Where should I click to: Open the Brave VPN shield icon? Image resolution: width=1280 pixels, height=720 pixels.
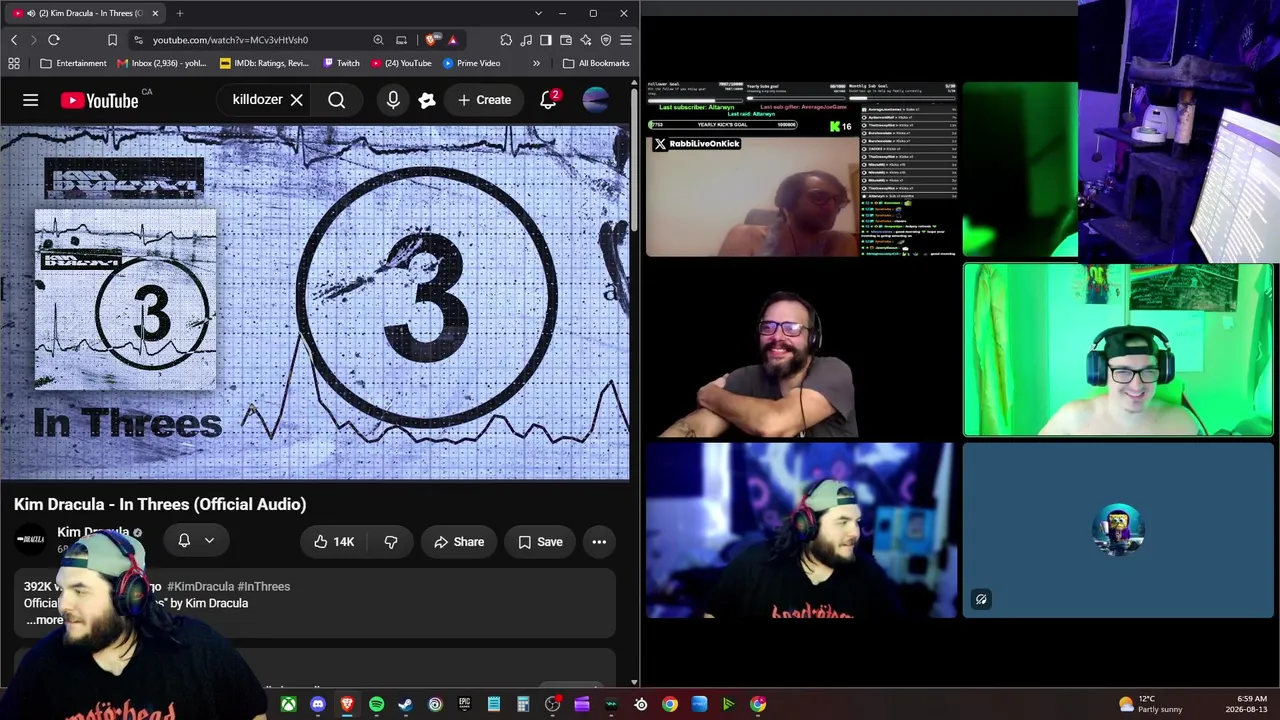click(606, 40)
